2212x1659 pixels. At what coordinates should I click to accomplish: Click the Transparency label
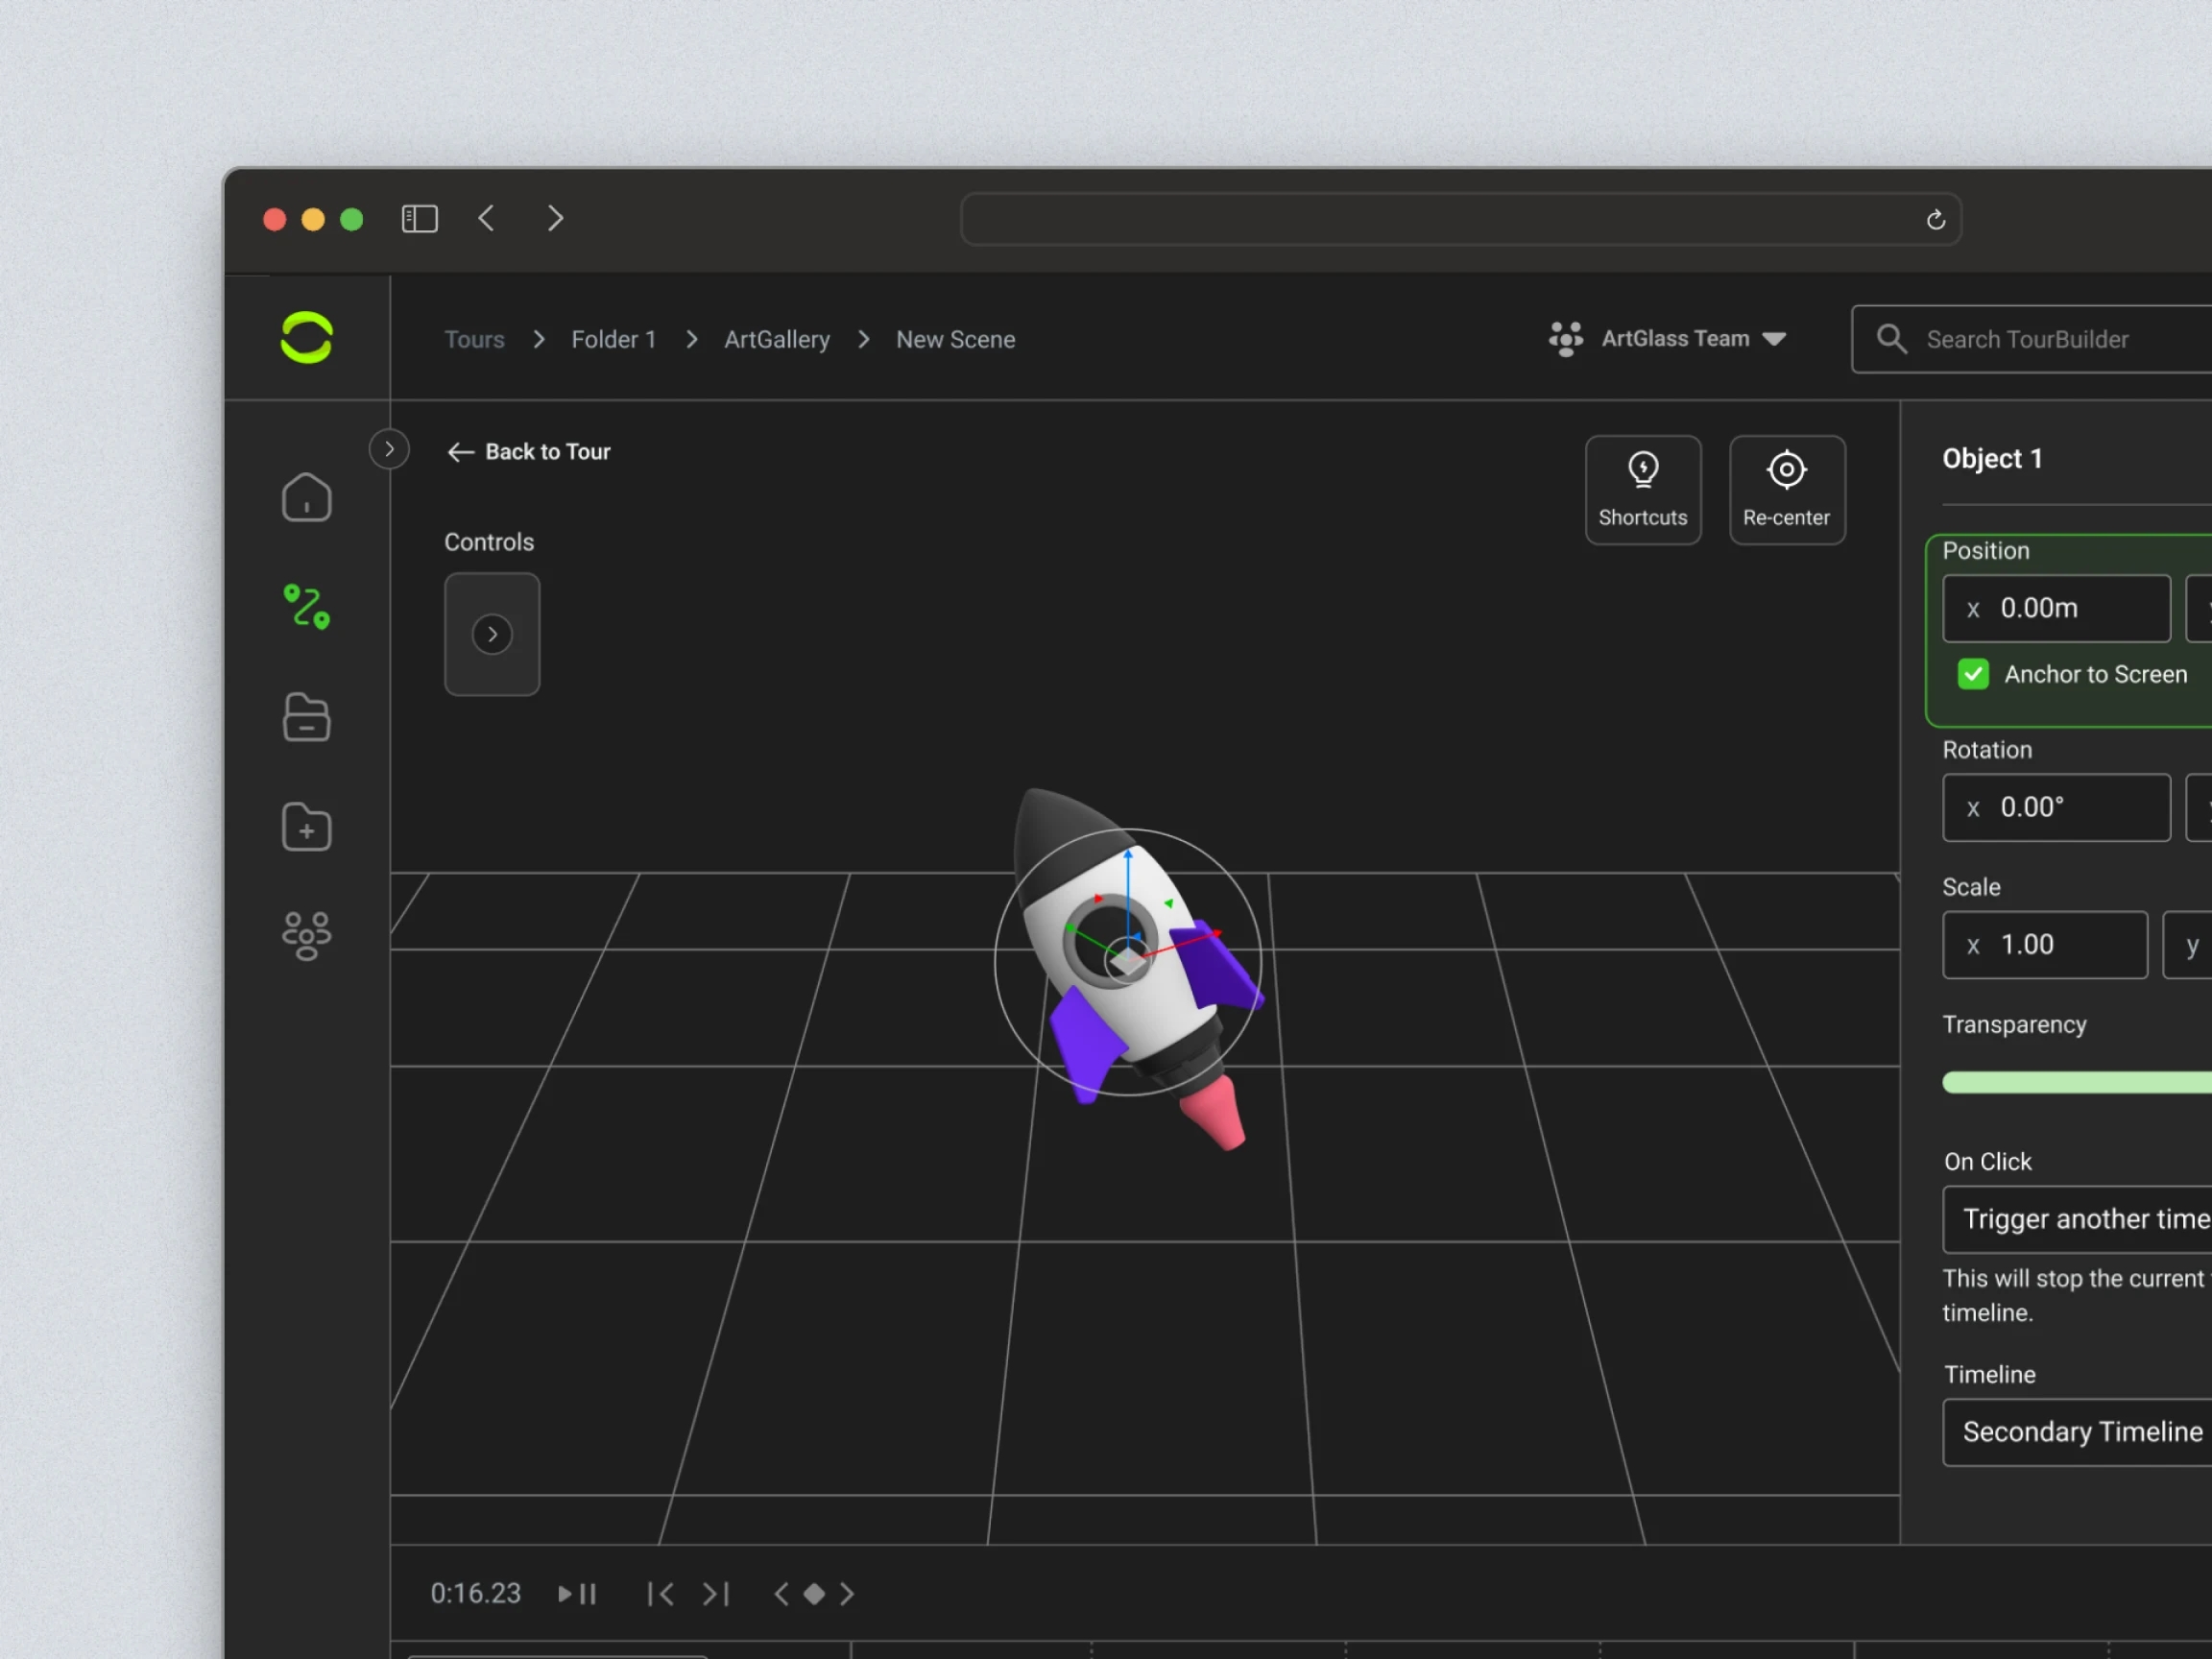tap(2014, 1025)
